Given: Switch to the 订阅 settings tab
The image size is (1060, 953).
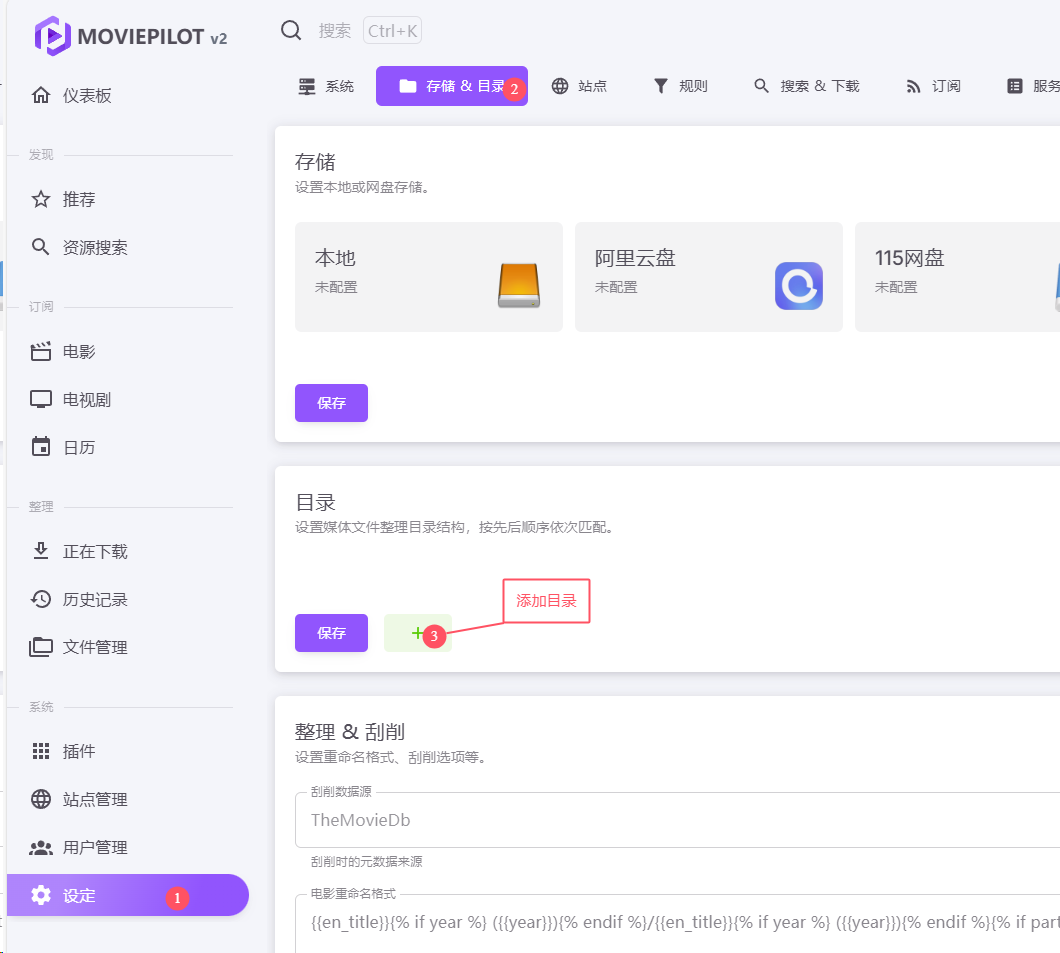Looking at the screenshot, I should click(934, 86).
